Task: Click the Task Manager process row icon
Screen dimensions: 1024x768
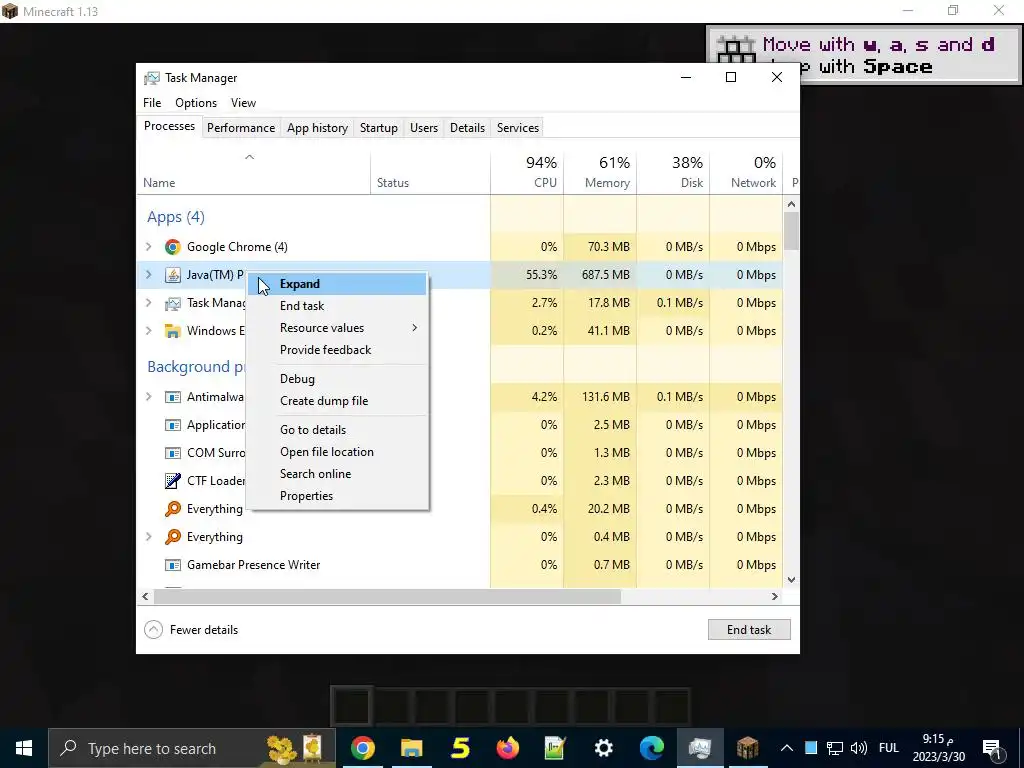Action: pyautogui.click(x=172, y=303)
